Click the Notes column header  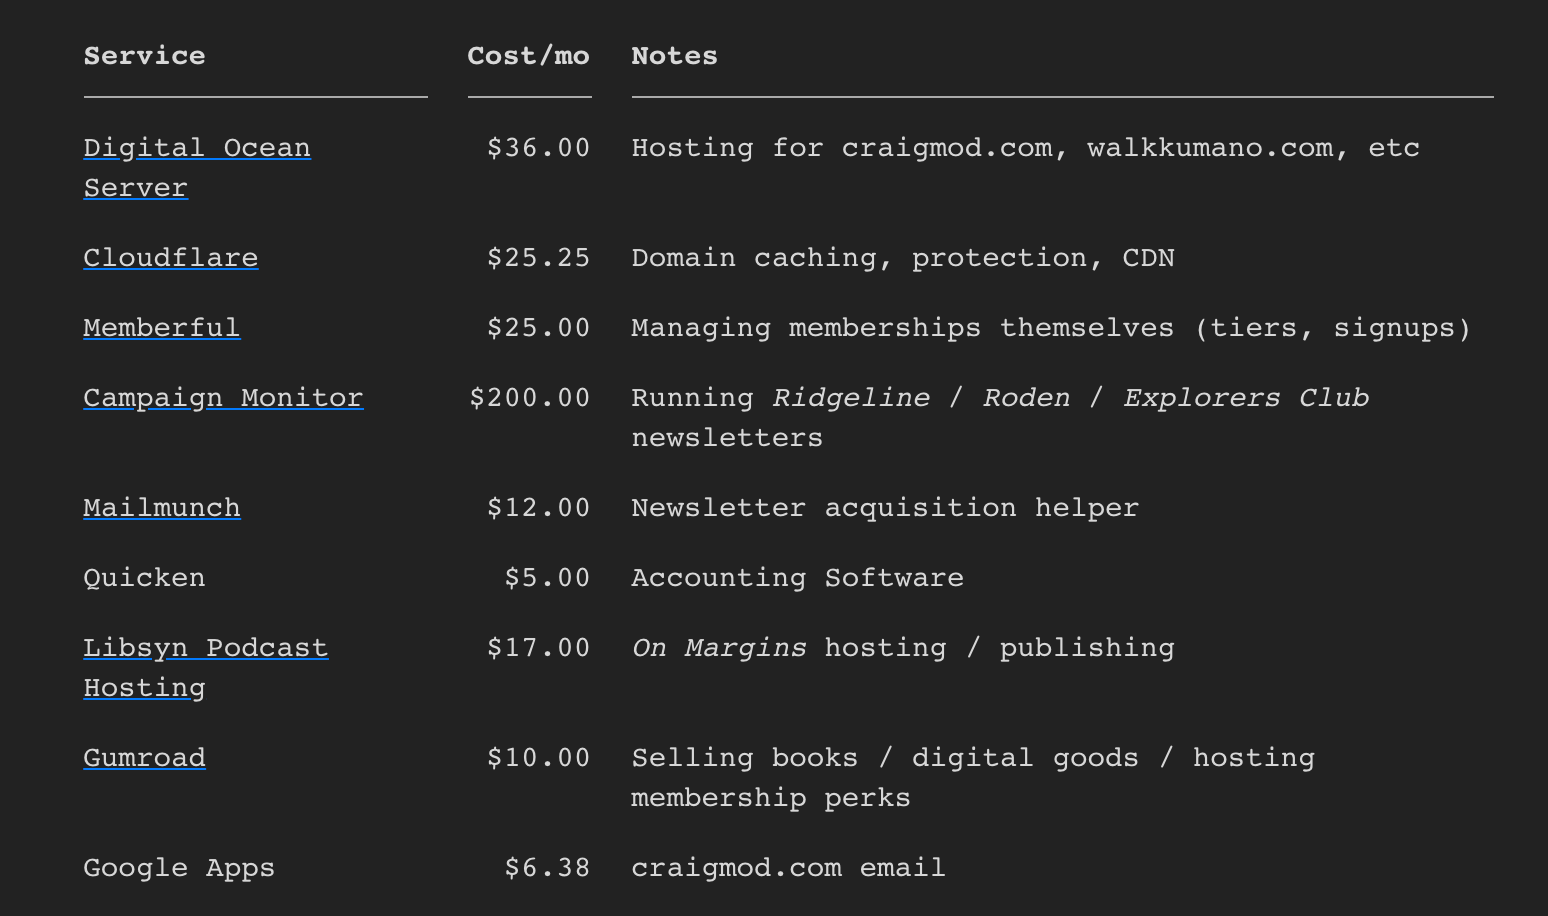(674, 56)
